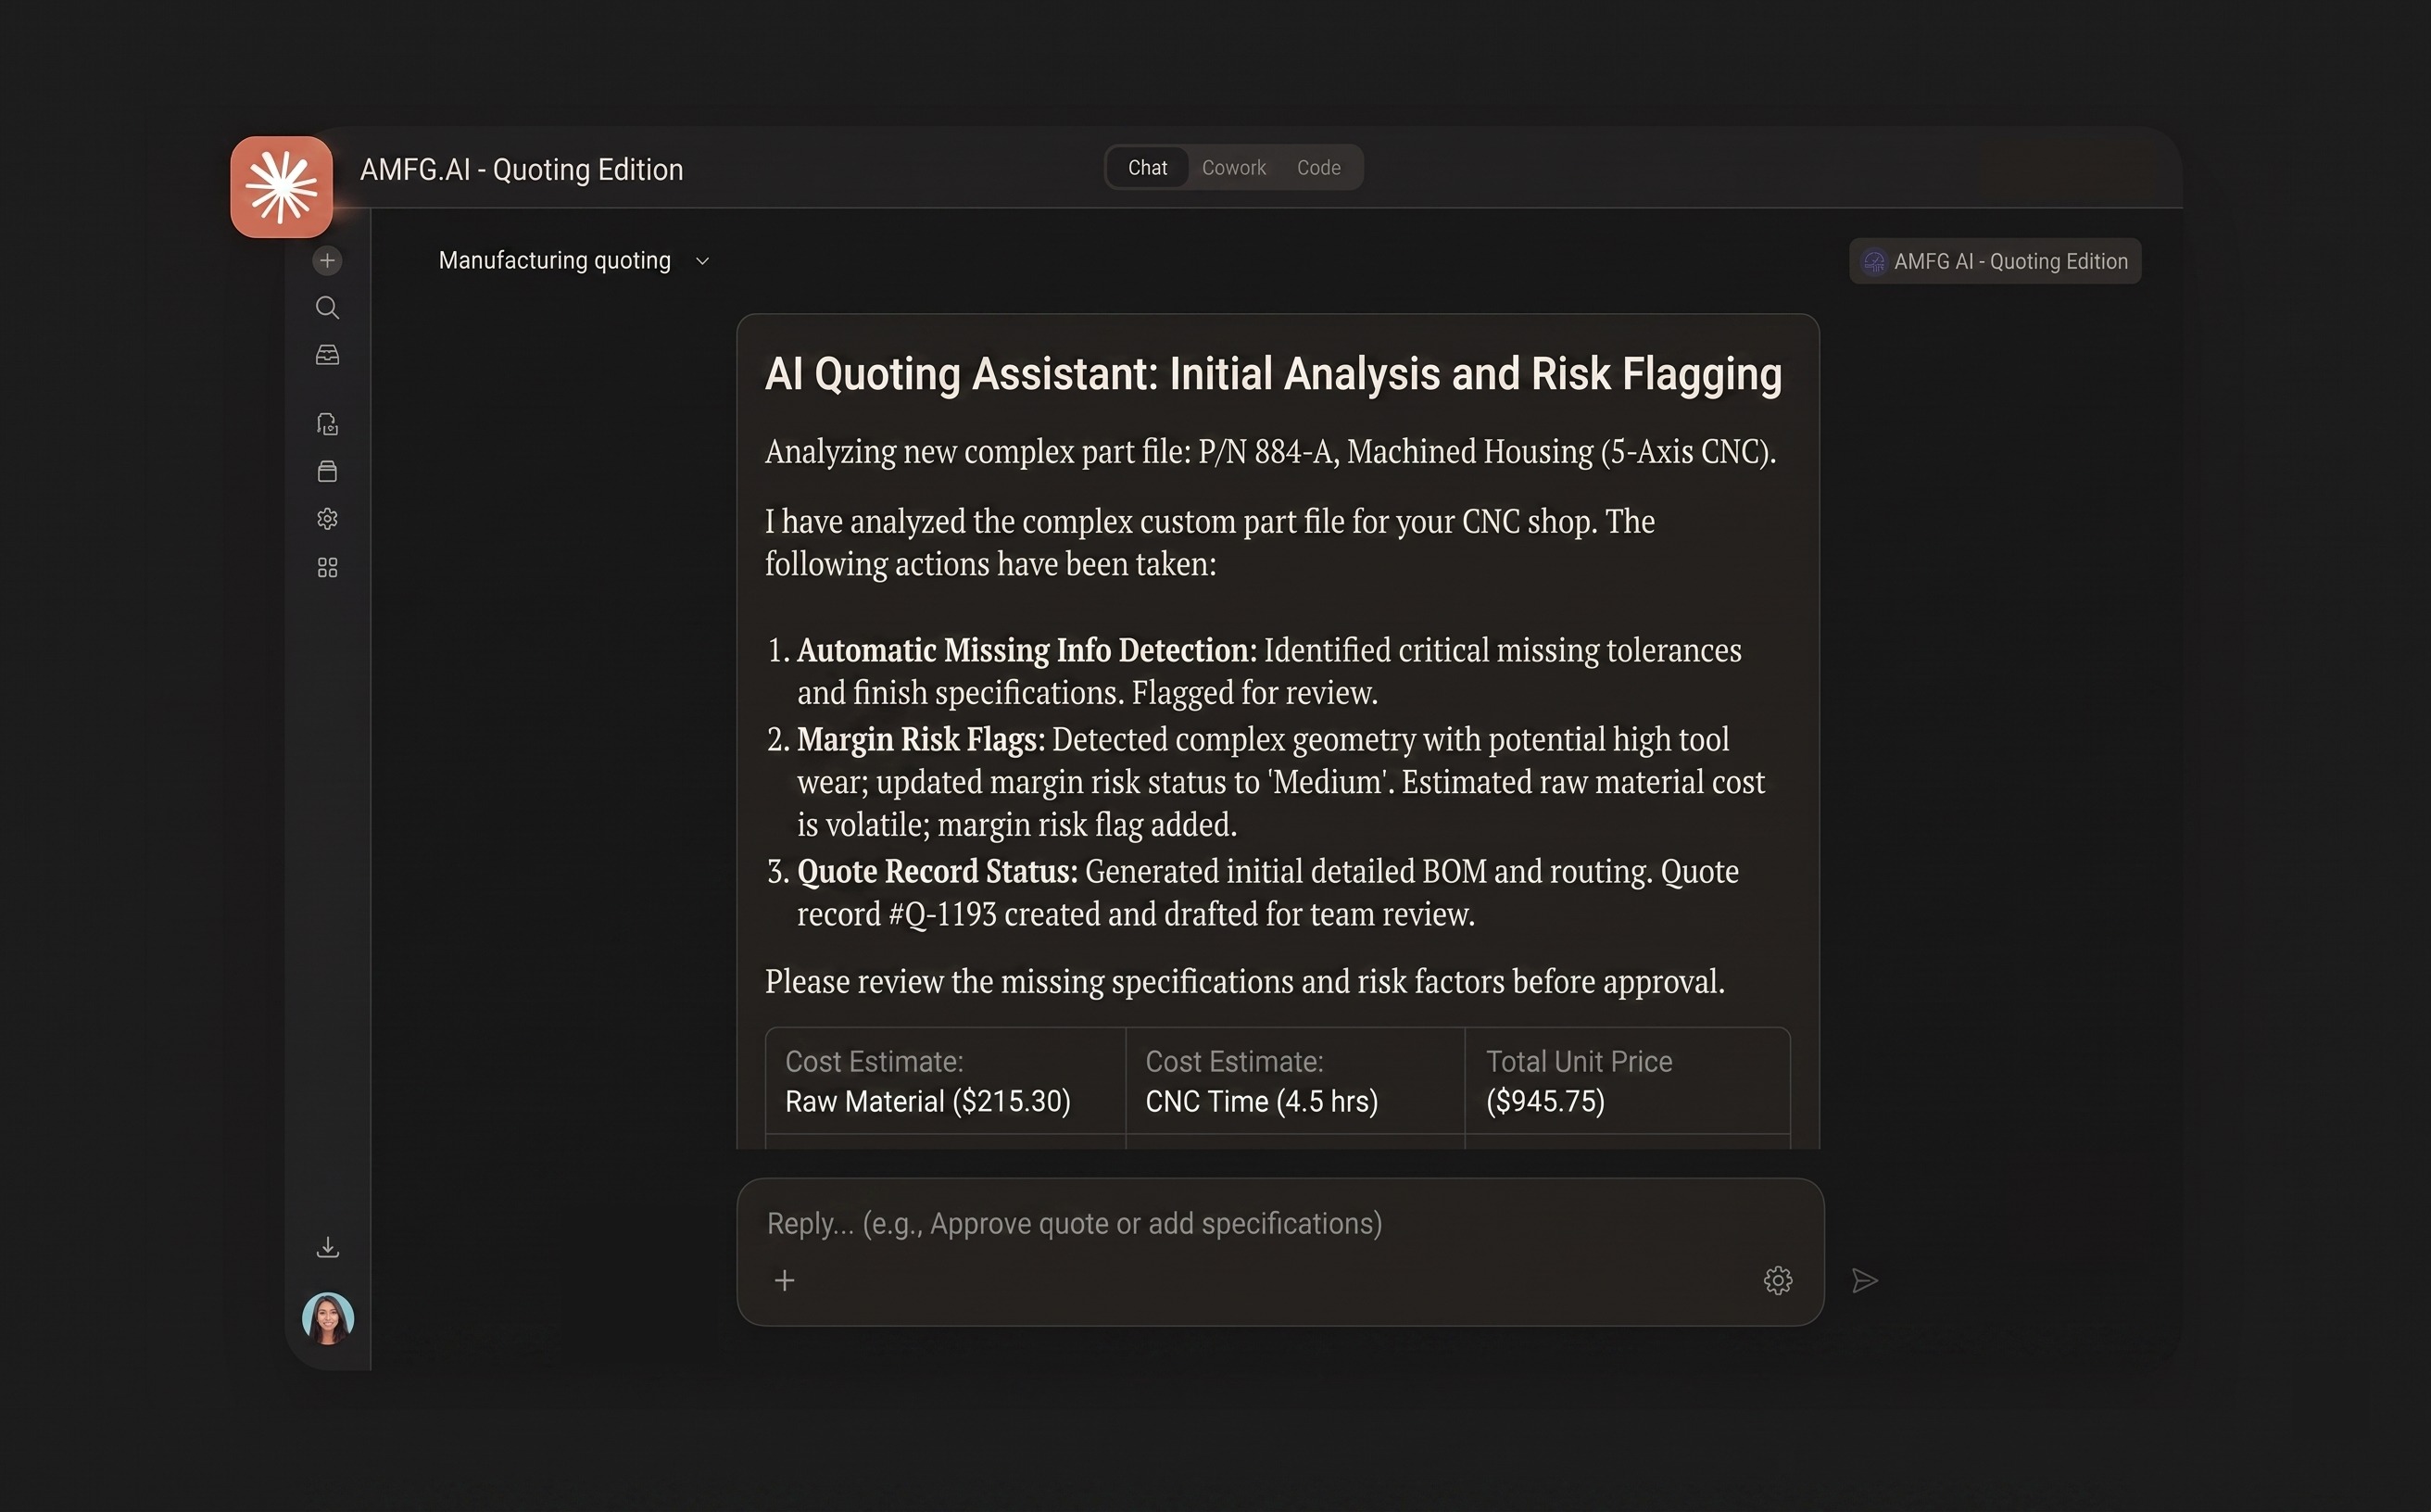Click the AMFG AI - Quoting Edition badge
This screenshot has height=1512, width=2431.
click(x=1995, y=261)
